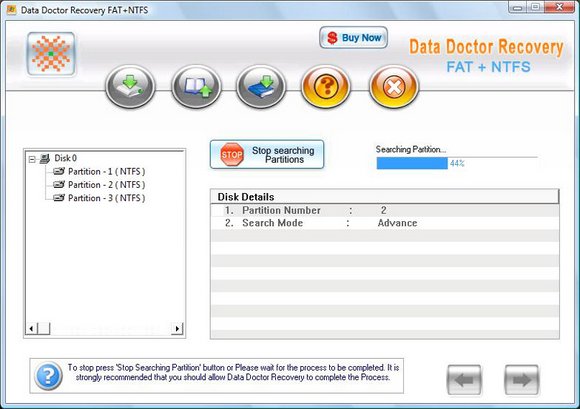Click the Buy Now button

click(354, 37)
